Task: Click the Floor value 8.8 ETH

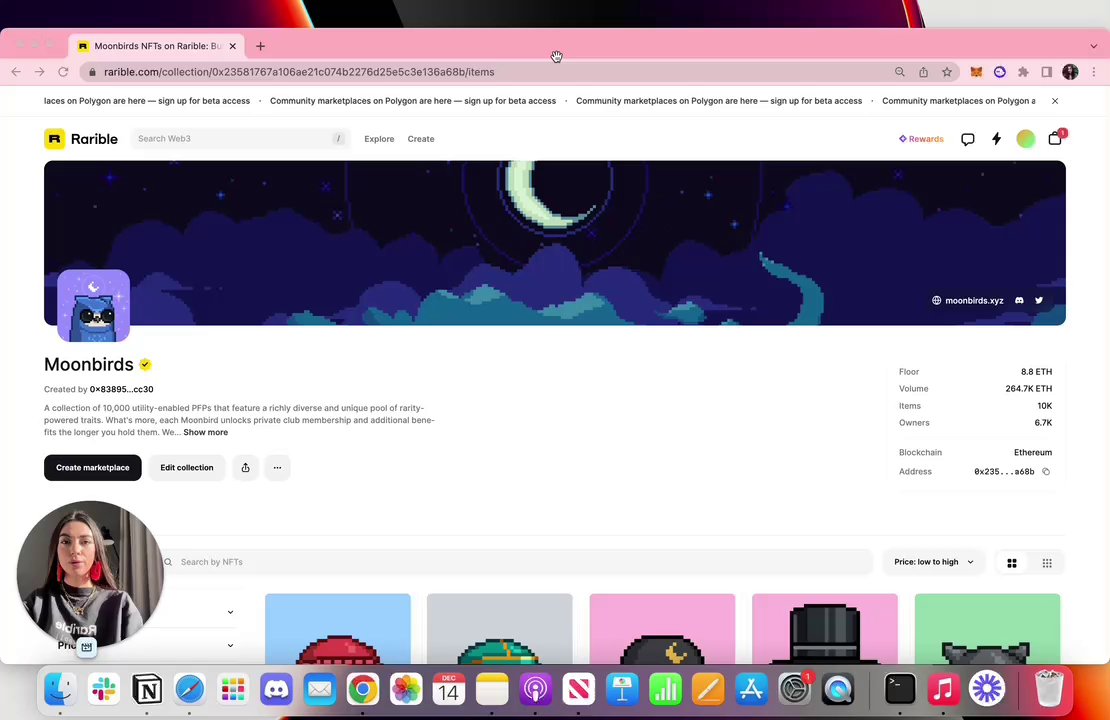Action: (1036, 372)
